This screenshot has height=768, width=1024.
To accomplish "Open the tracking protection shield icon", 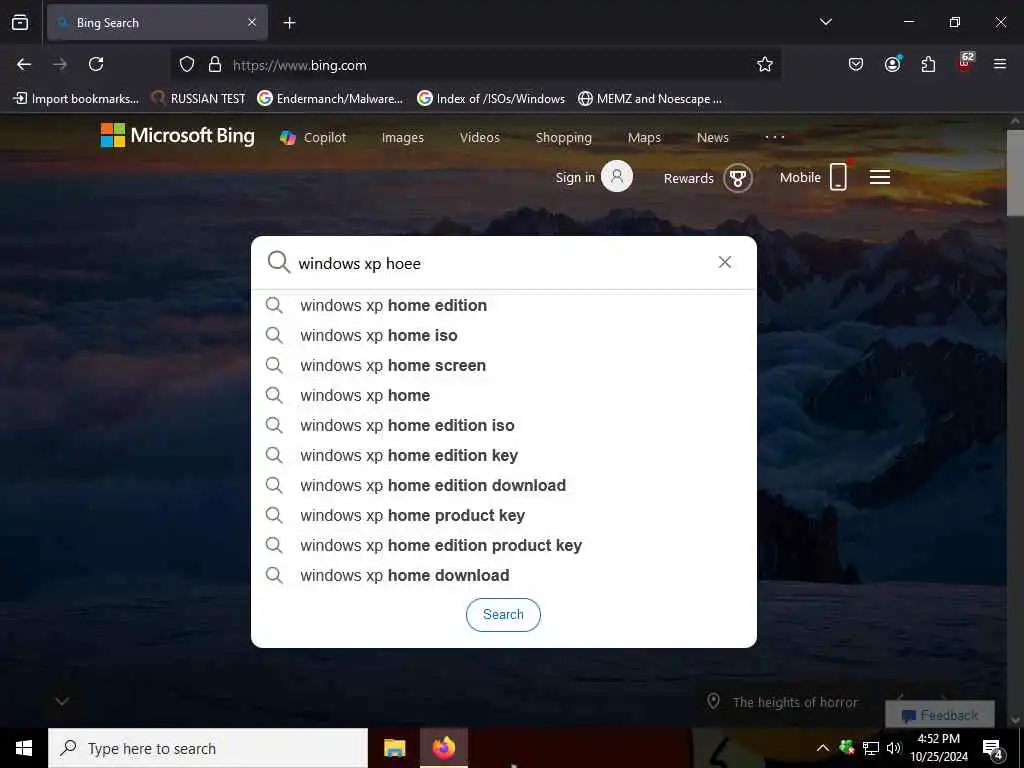I will pyautogui.click(x=187, y=65).
